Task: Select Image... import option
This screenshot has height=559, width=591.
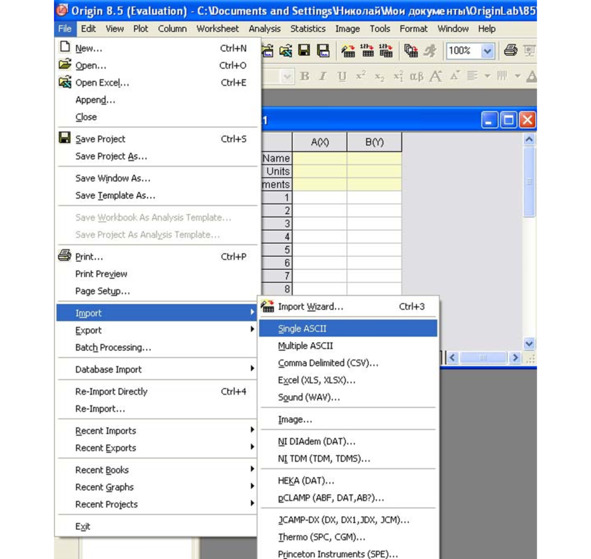Action: [x=348, y=419]
